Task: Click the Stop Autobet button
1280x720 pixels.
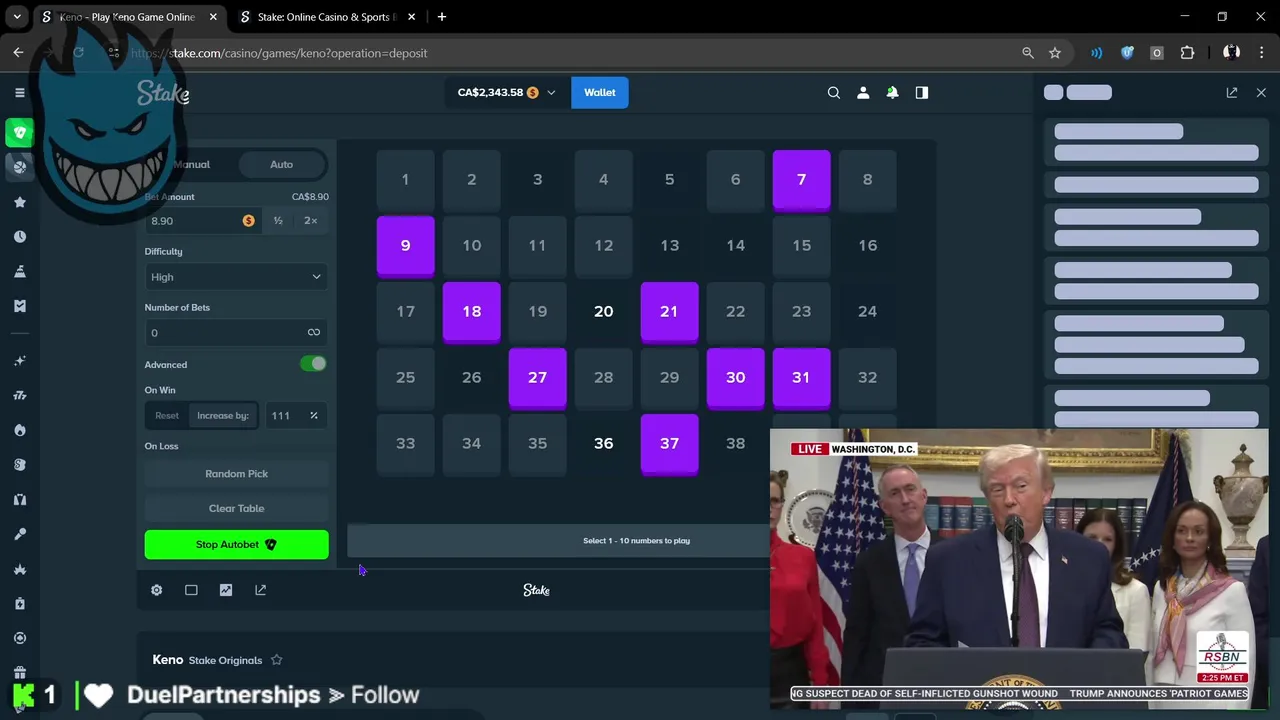Action: [x=236, y=545]
